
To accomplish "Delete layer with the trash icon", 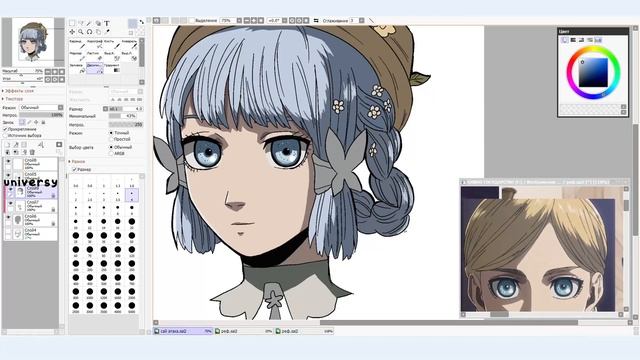I will pyautogui.click(x=32, y=152).
